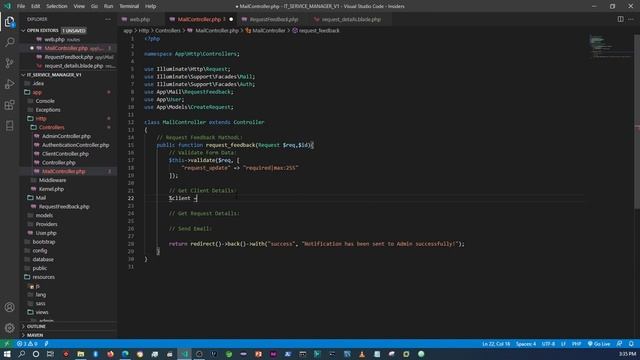The image size is (640, 360).
Task: Open the Explorer view in activity bar
Action: tap(9, 22)
